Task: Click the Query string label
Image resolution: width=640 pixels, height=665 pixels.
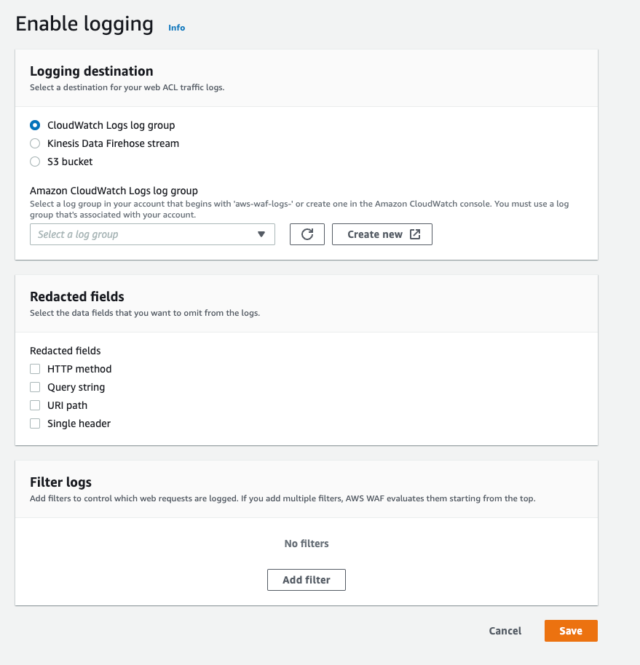Action: [x=76, y=387]
